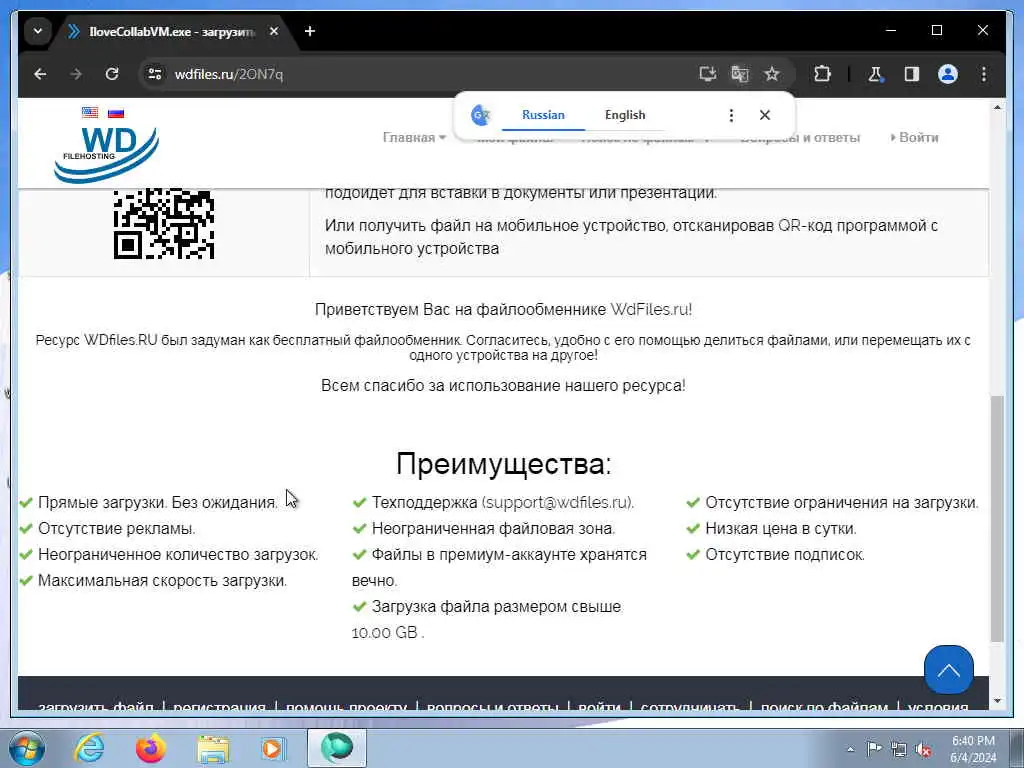Viewport: 1024px width, 768px height.
Task: Click text Низкая цена в сутки.
Action: point(781,529)
